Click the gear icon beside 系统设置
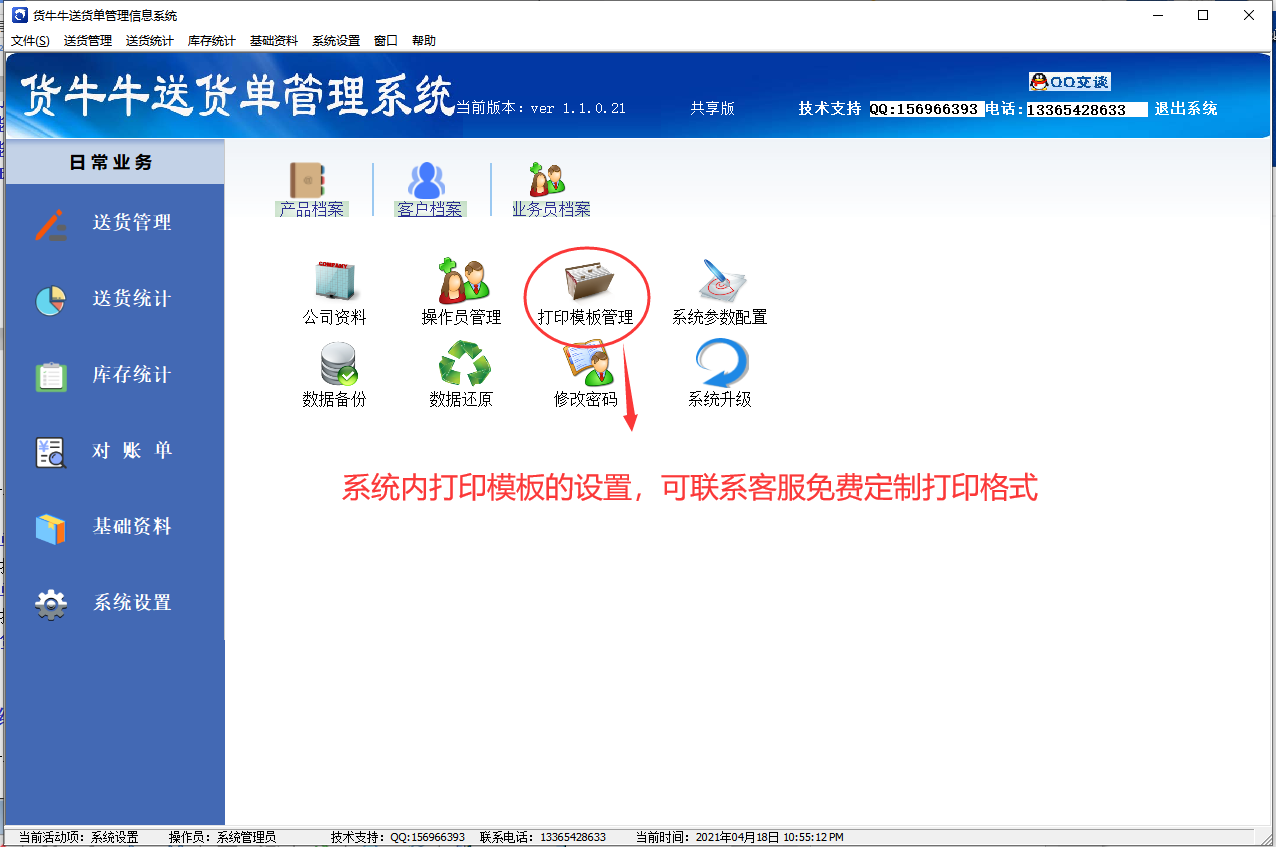 tap(51, 604)
